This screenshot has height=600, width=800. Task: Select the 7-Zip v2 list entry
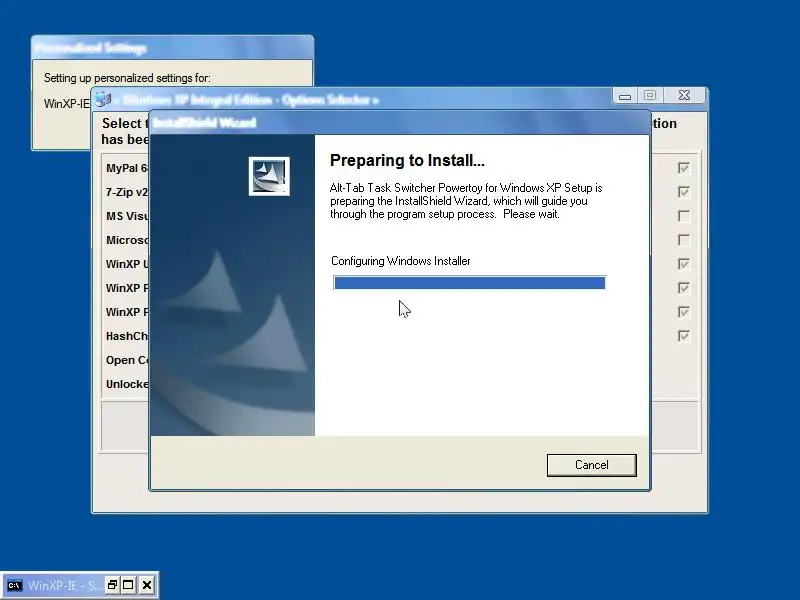click(x=127, y=192)
